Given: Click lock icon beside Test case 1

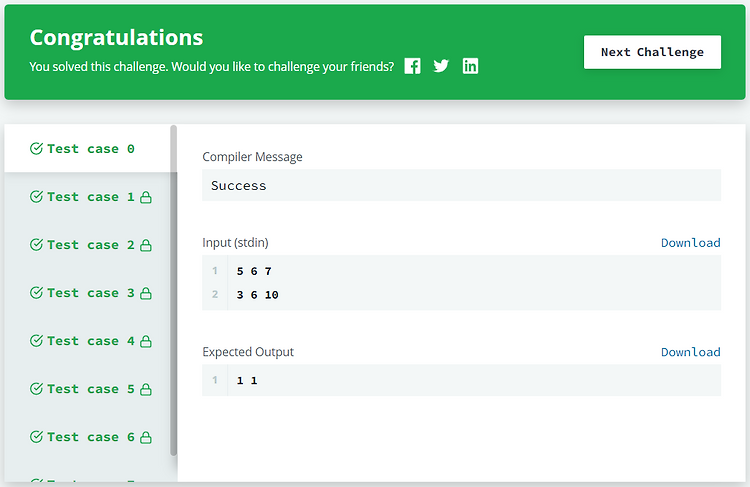Looking at the screenshot, I should click(x=146, y=197).
